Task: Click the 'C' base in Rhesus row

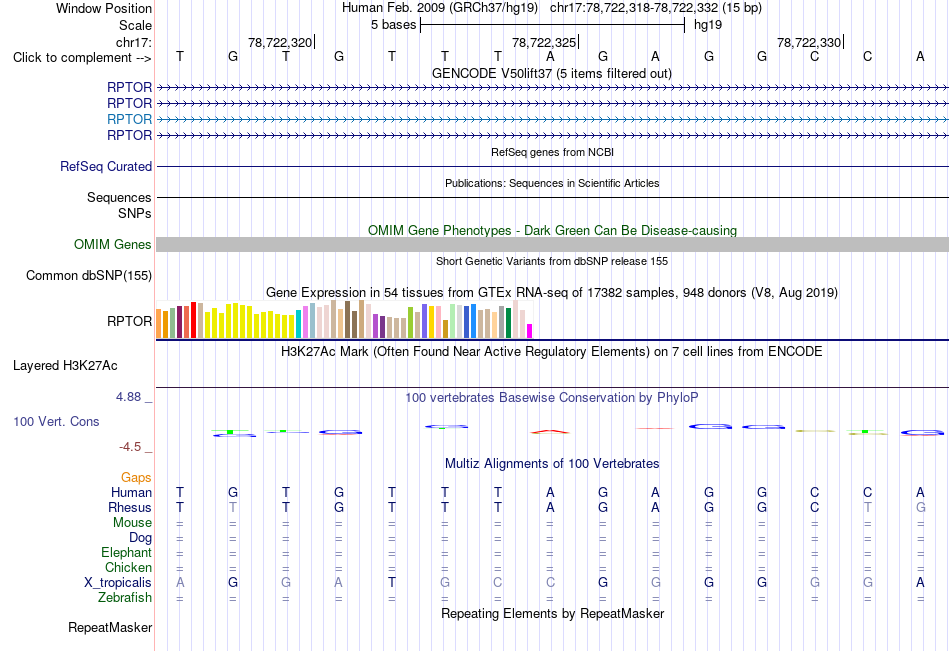Action: click(814, 507)
